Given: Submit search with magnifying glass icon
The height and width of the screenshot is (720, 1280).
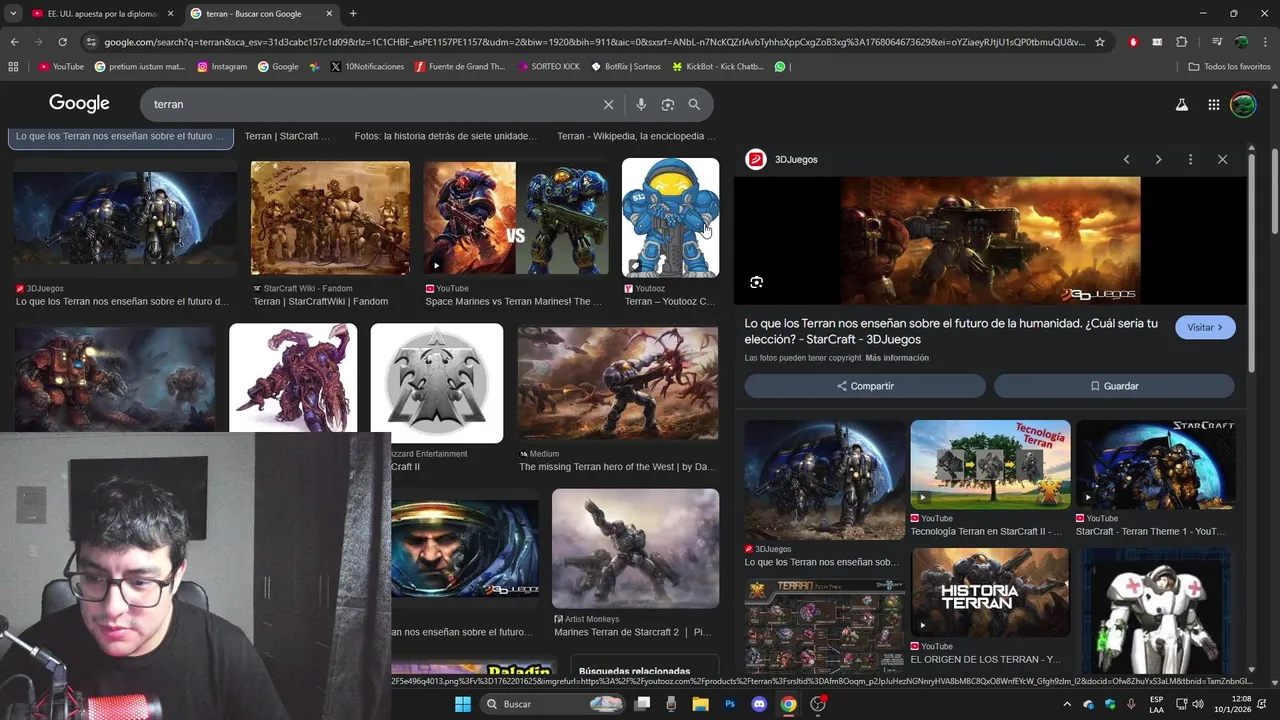Looking at the screenshot, I should (x=694, y=104).
